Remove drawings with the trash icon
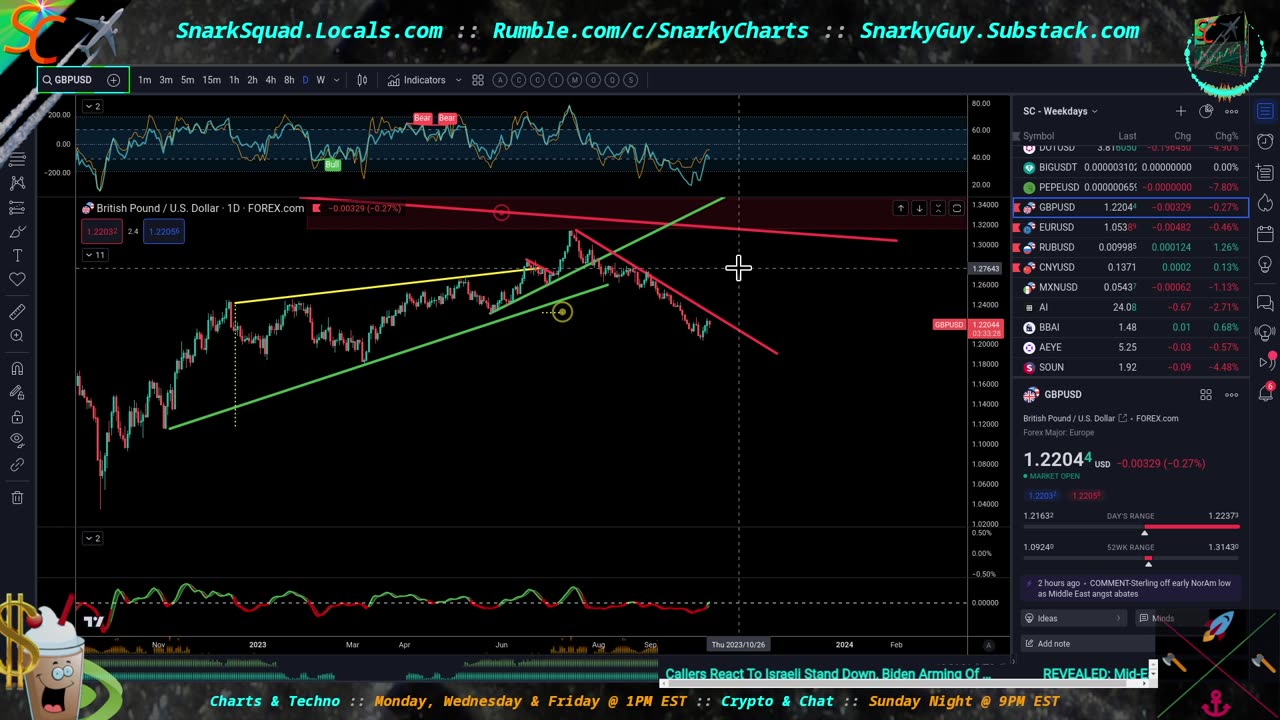This screenshot has width=1280, height=720. pyautogui.click(x=17, y=497)
